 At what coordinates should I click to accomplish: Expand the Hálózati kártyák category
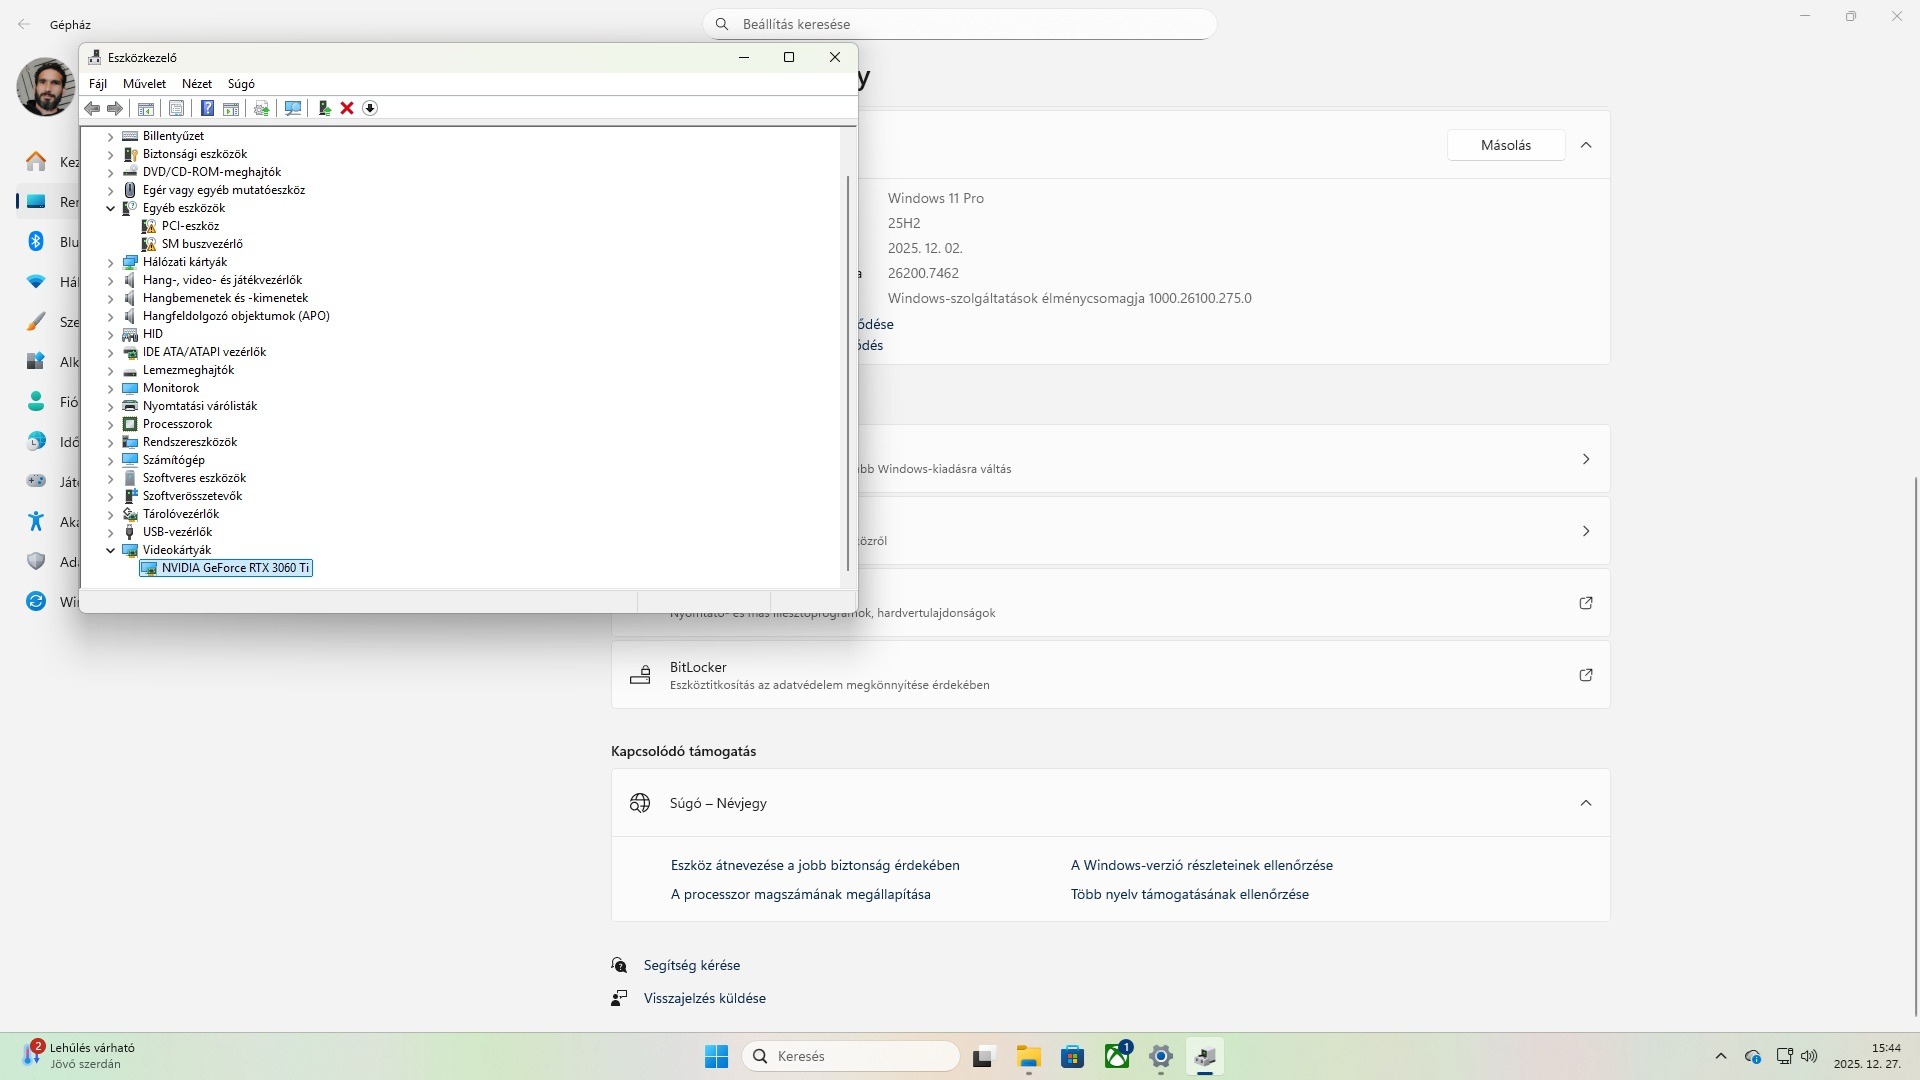(x=111, y=262)
